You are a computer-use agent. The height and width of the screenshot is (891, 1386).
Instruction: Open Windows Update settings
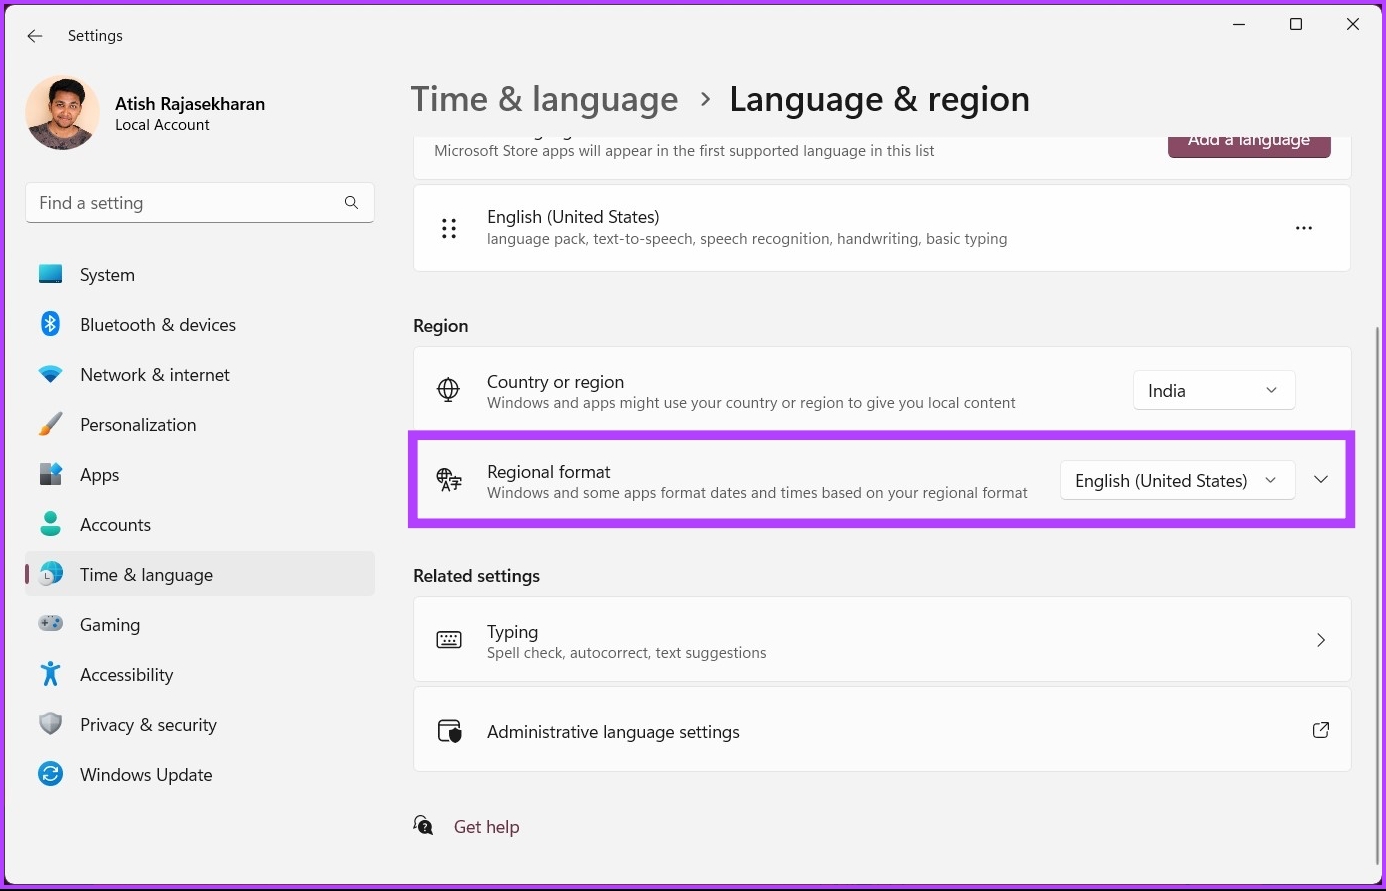[x=146, y=774]
